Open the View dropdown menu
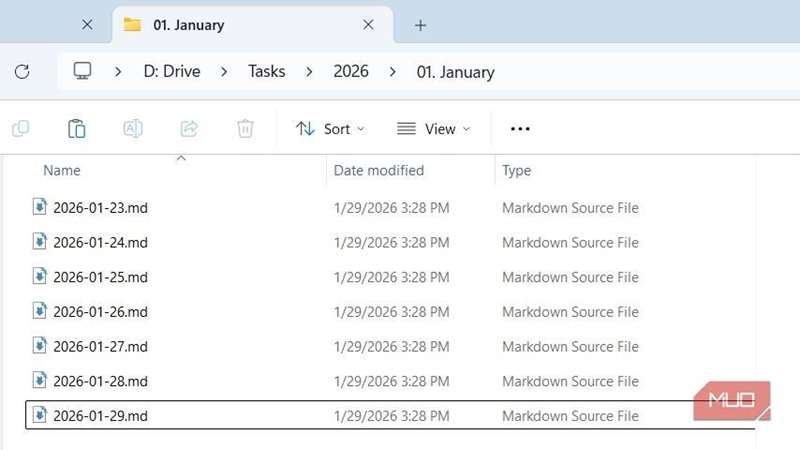Viewport: 800px width, 450px height. point(434,129)
